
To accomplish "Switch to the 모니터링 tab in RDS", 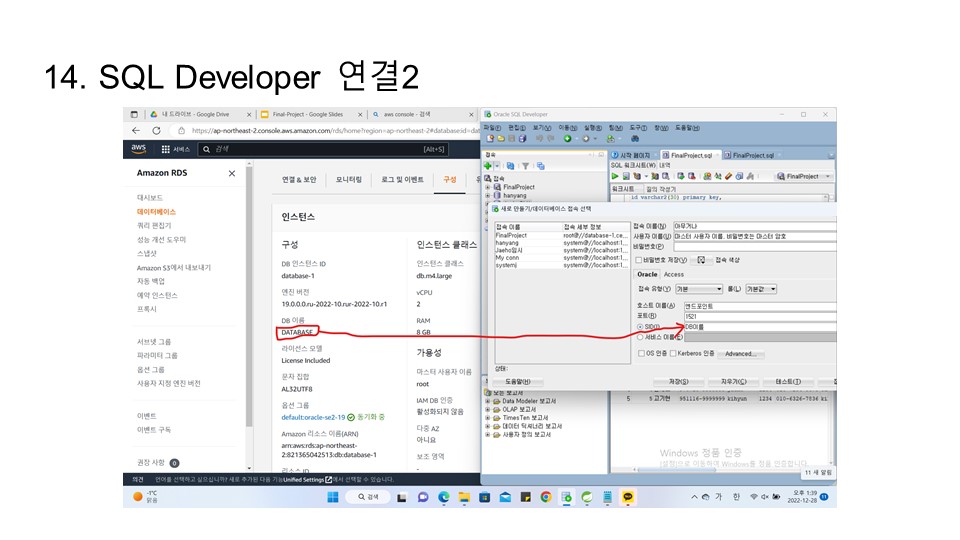I will [x=348, y=179].
